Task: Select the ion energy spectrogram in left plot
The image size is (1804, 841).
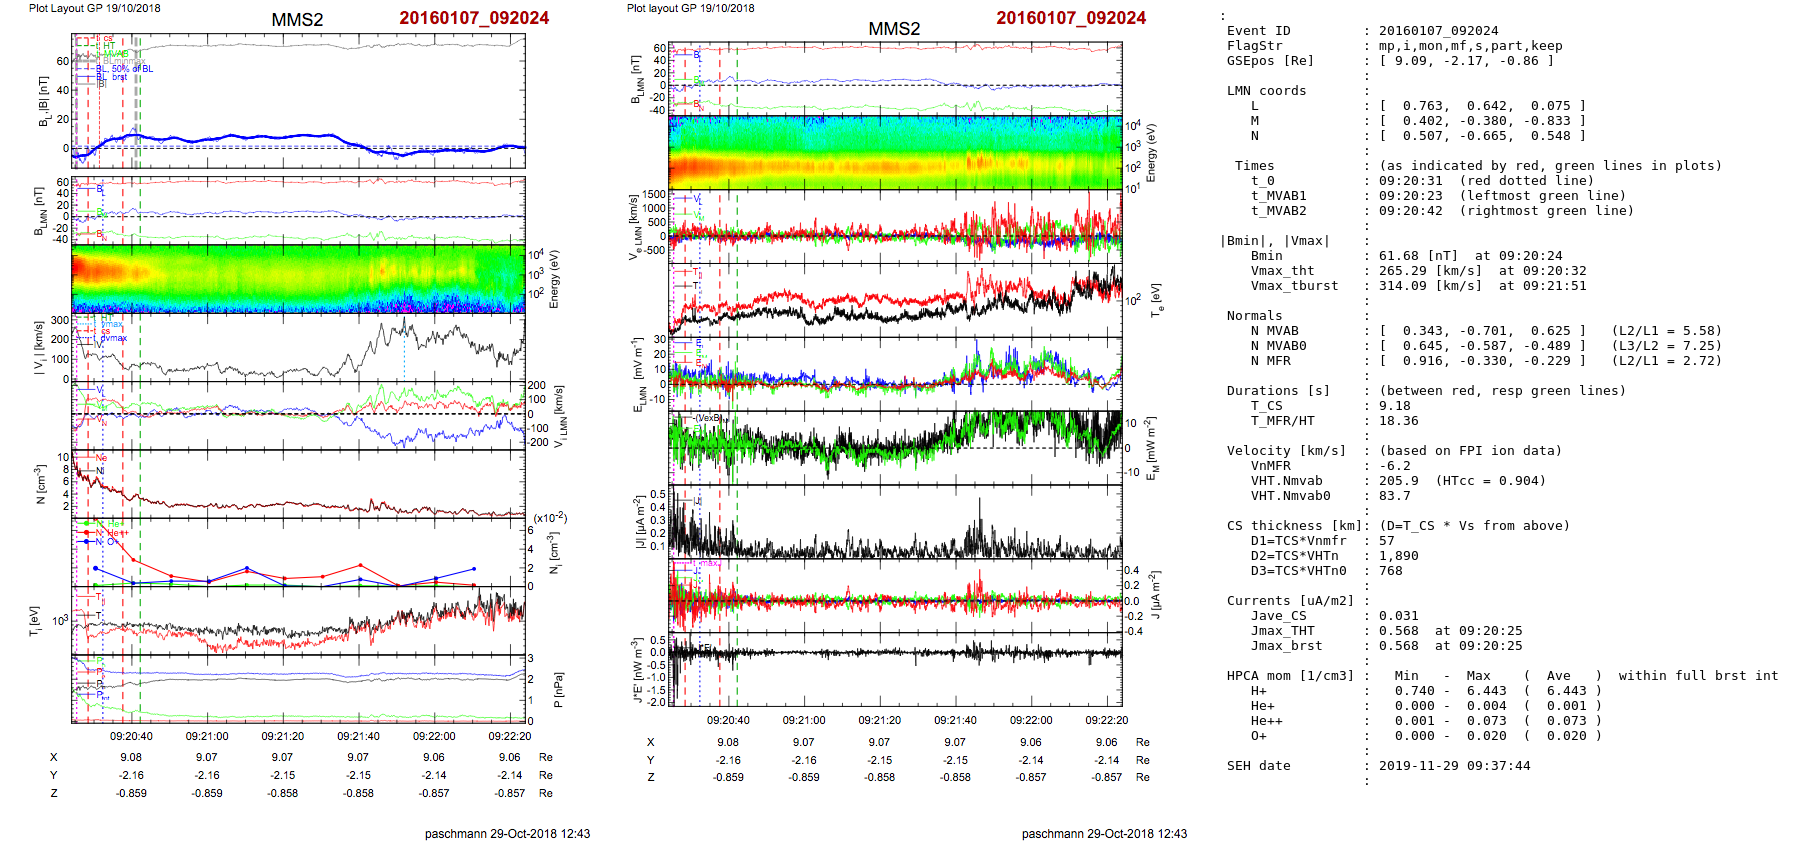Action: [298, 279]
